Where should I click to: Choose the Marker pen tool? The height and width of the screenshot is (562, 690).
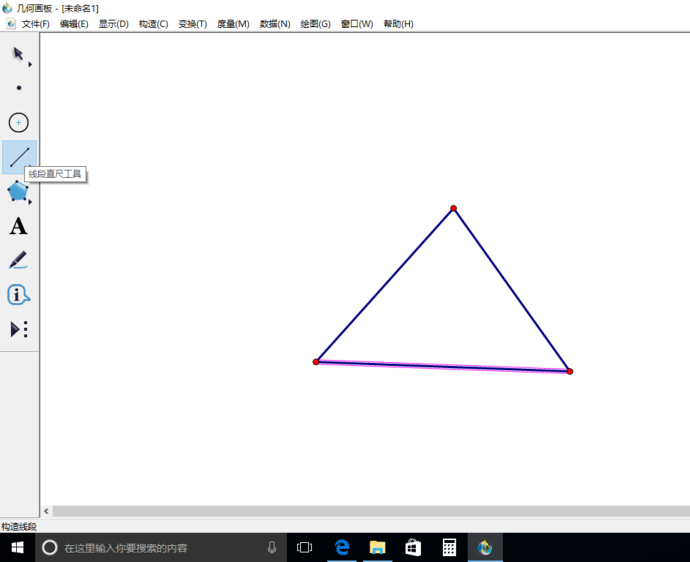pos(18,260)
